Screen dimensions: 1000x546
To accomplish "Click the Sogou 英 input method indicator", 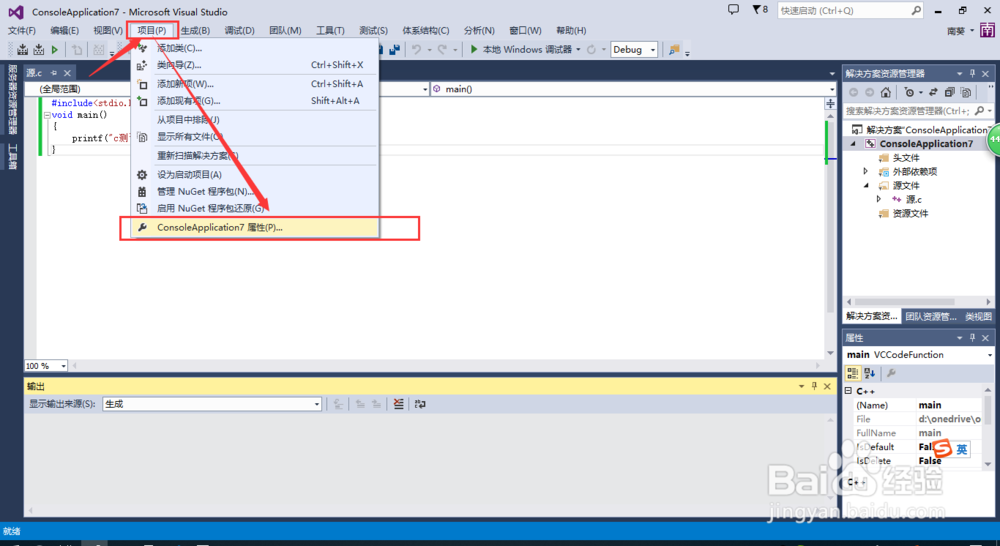I will point(961,449).
